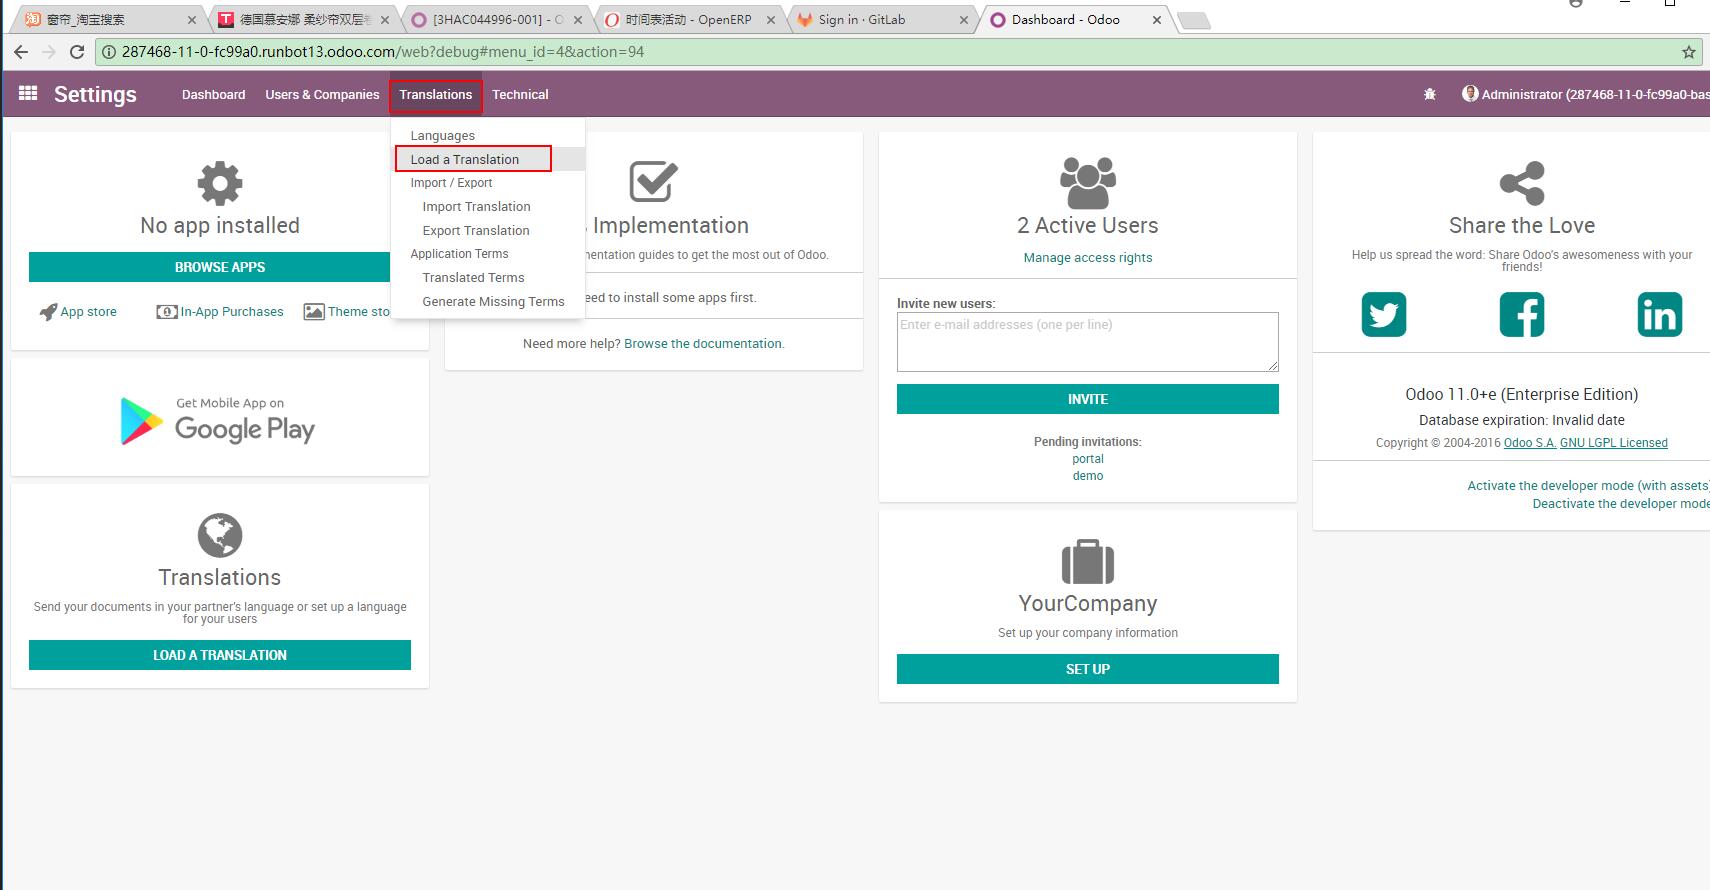Go back with browser arrow

(x=21, y=52)
